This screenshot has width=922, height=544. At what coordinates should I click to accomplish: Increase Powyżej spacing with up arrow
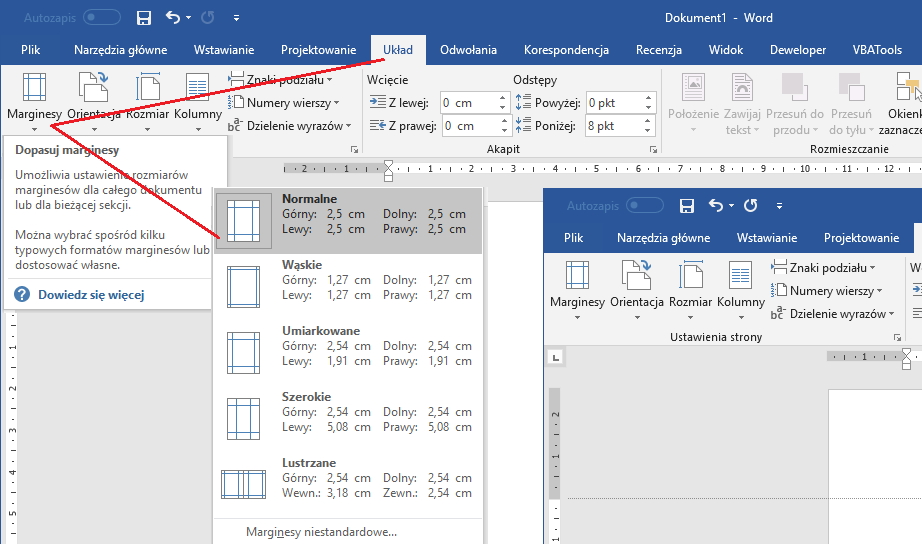click(648, 98)
